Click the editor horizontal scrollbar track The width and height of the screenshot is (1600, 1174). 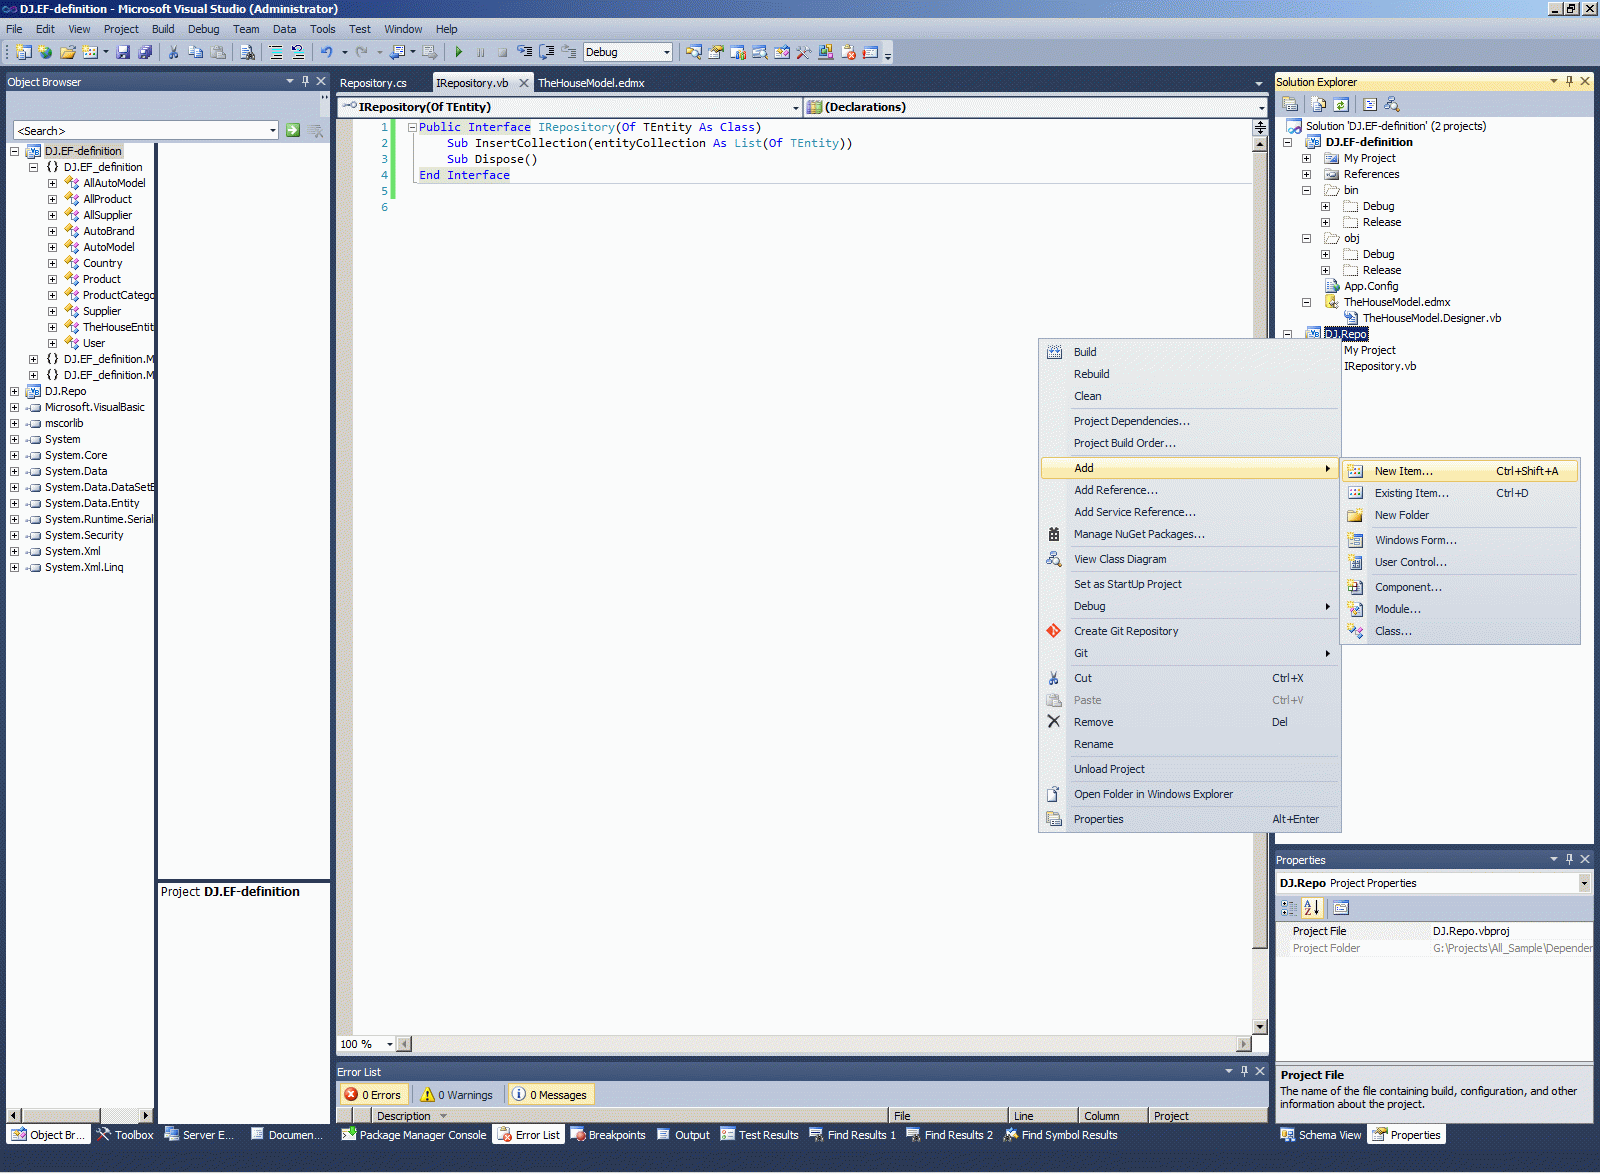[x=824, y=1044]
